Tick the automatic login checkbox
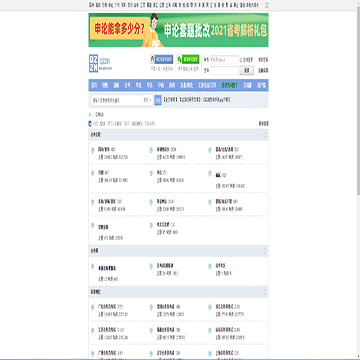This screenshot has height=360, width=360. 241,60
